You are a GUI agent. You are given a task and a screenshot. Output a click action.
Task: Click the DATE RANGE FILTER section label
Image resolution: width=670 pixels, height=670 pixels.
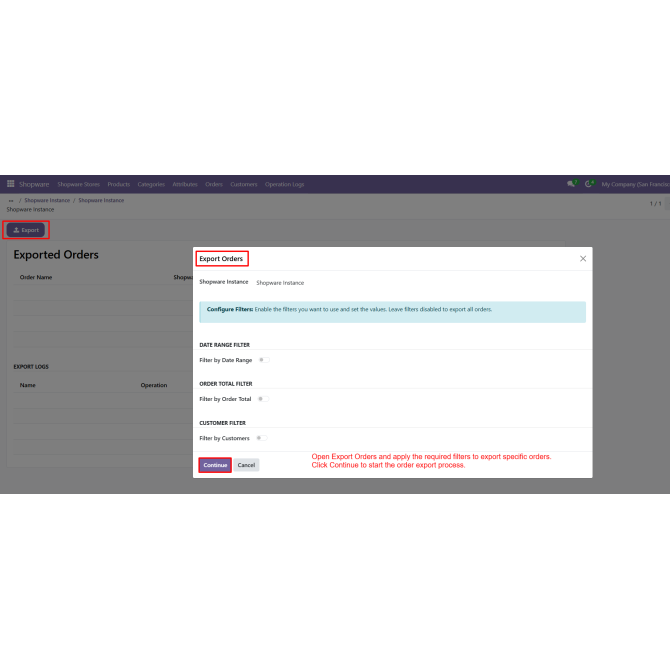(225, 345)
